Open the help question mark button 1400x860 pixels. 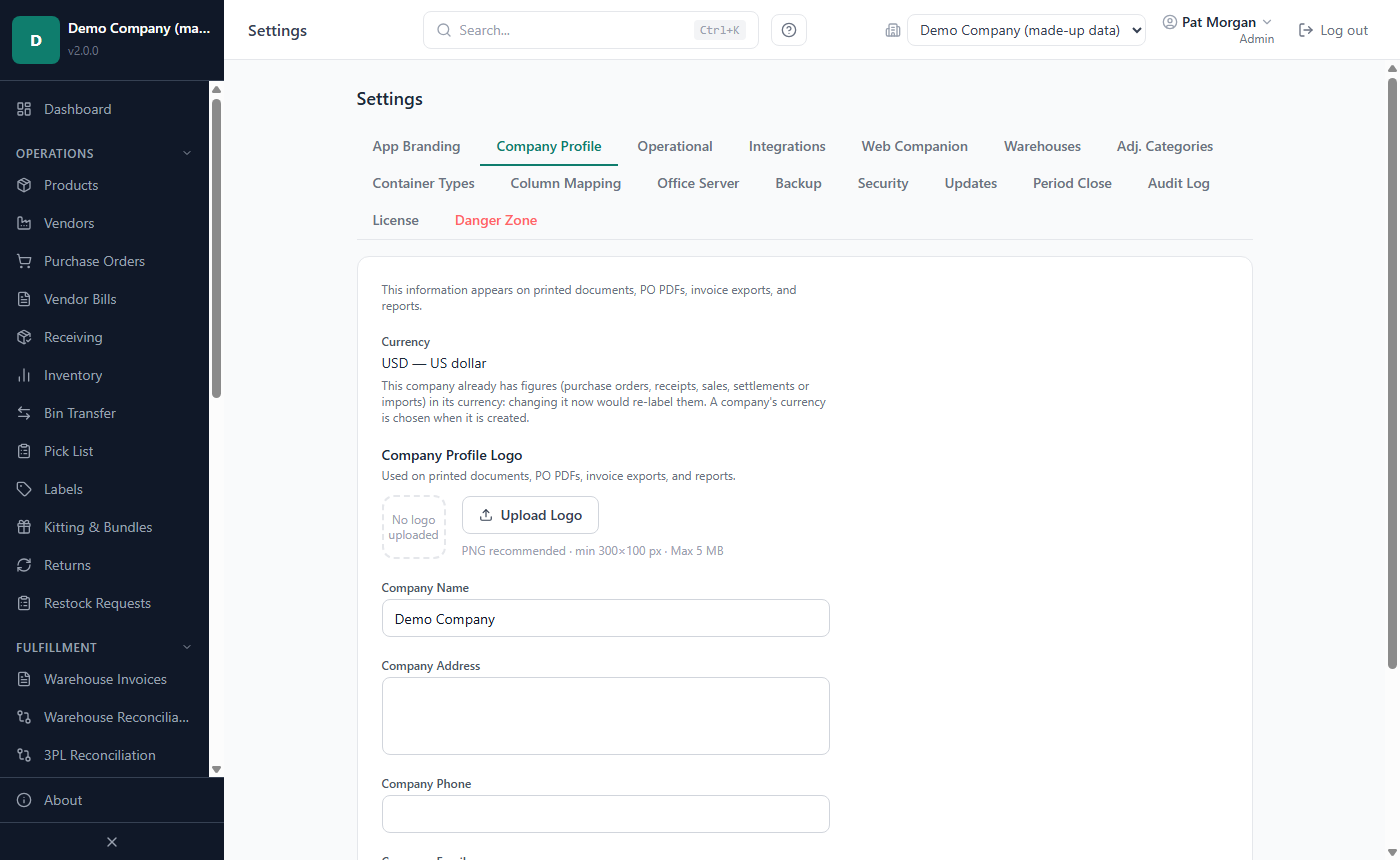(x=789, y=30)
